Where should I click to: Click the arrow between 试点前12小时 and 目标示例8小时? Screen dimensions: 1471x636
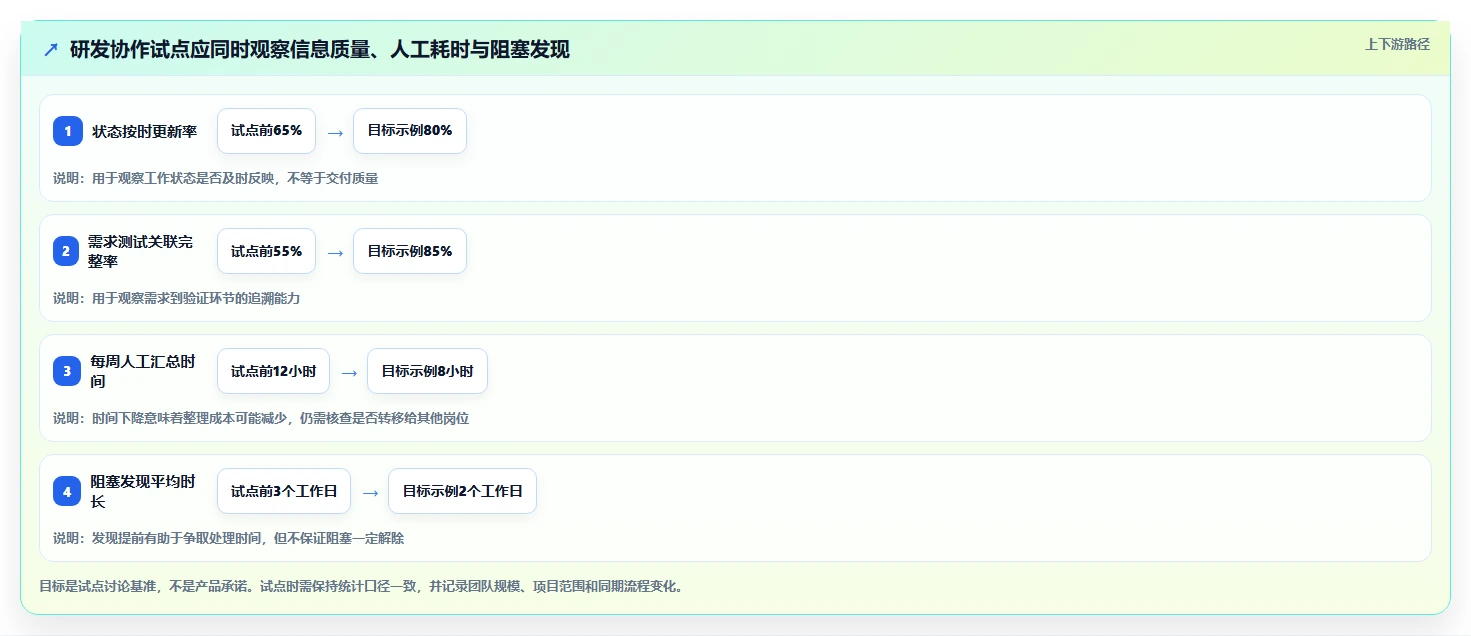click(349, 372)
